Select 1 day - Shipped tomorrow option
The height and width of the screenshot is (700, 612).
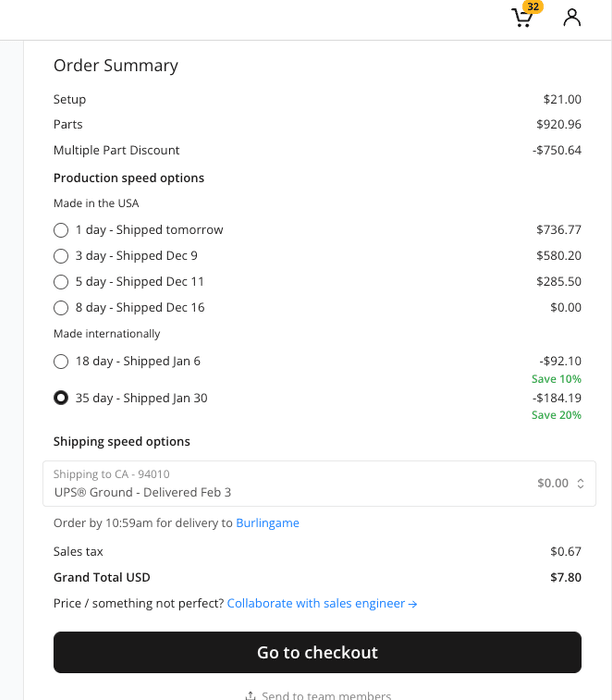[61, 230]
